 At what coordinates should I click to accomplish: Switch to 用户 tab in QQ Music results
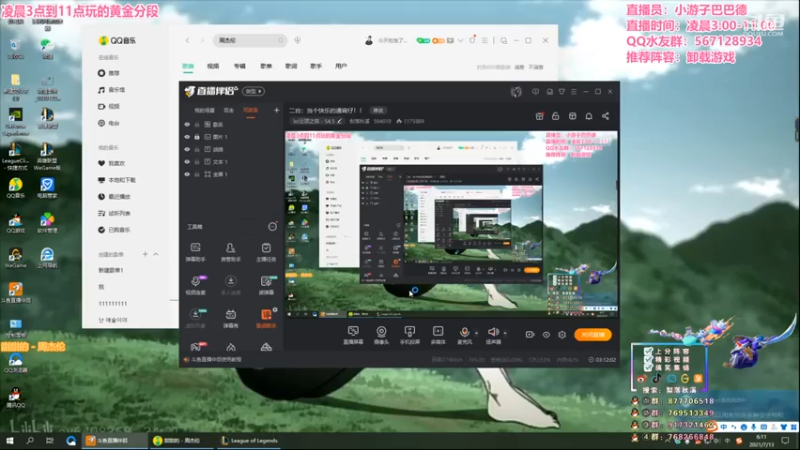point(341,66)
